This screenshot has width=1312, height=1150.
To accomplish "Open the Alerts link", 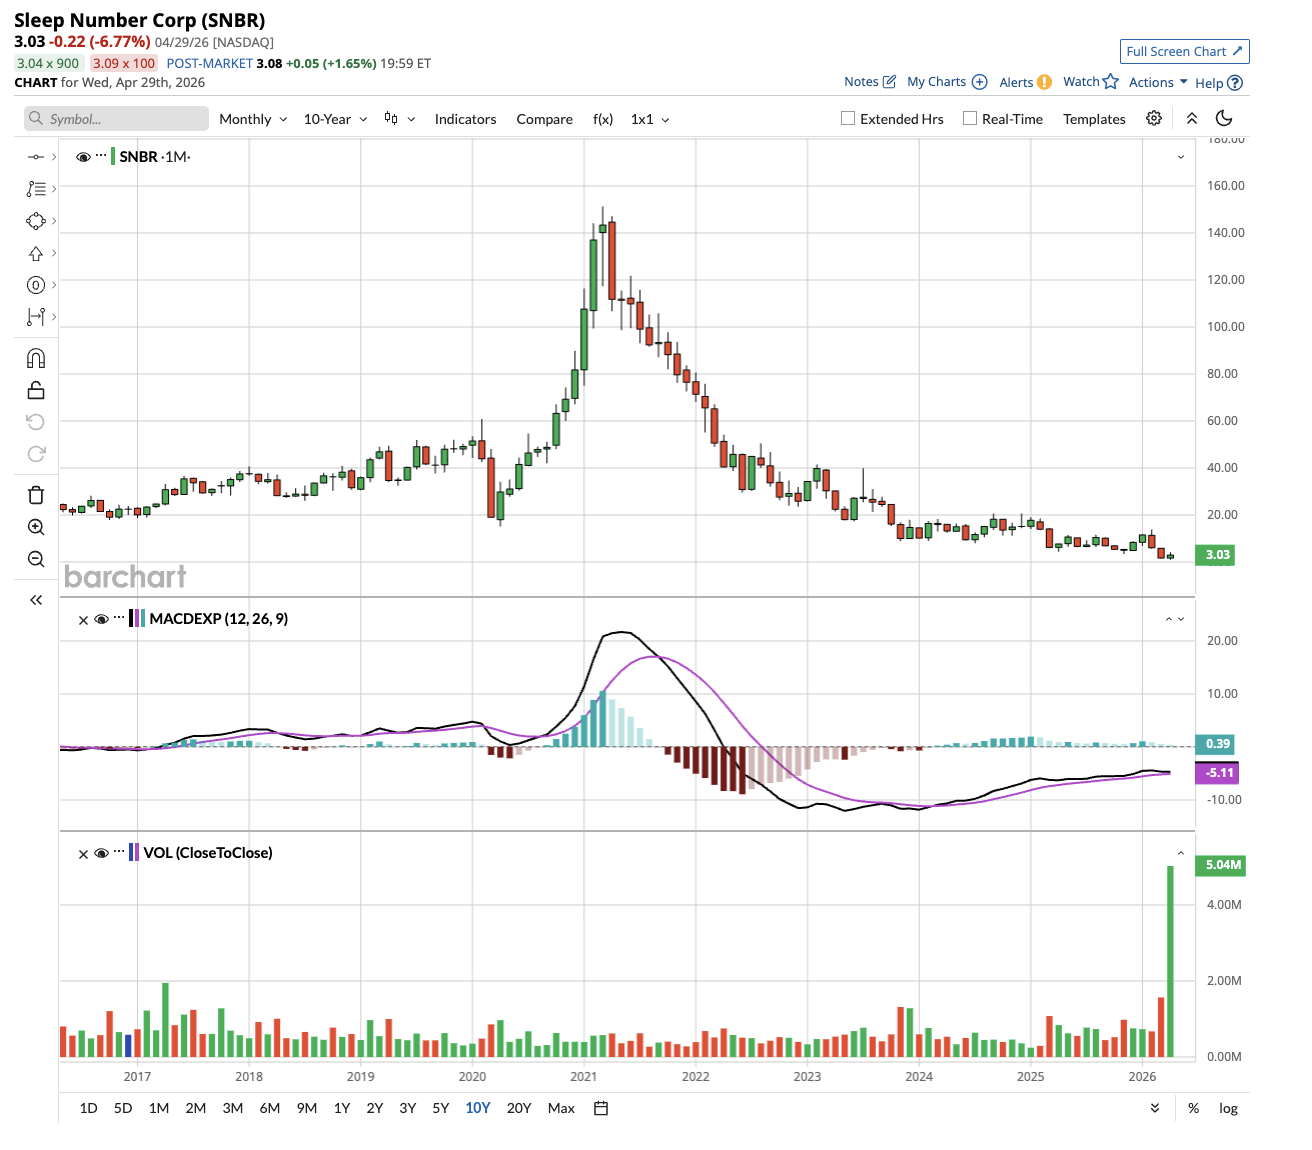I will pos(1025,82).
